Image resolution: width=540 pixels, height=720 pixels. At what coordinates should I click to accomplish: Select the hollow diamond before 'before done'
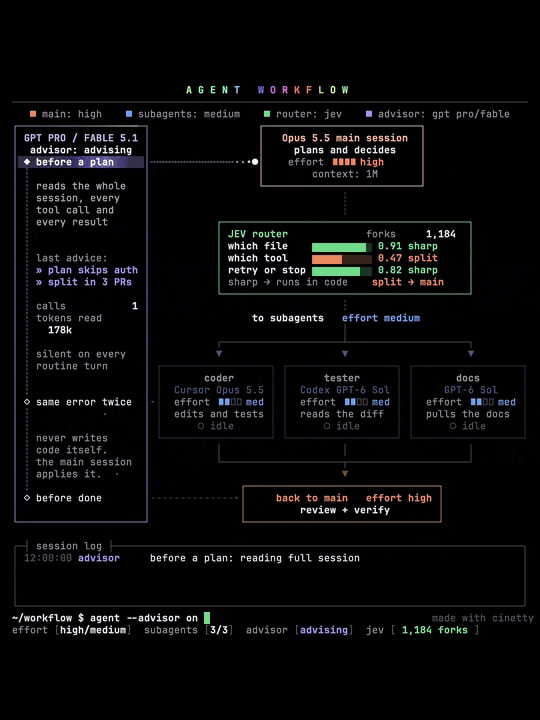coord(27,498)
